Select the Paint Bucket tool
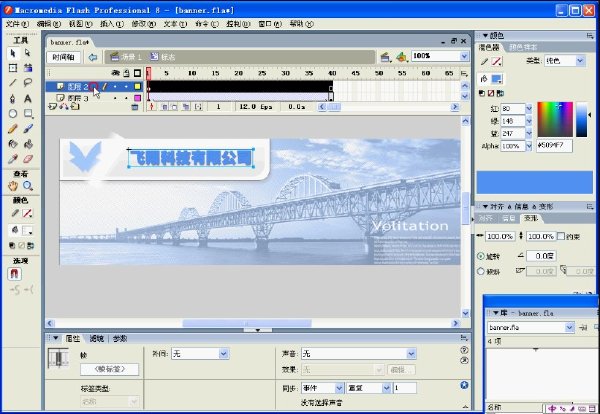 pyautogui.click(x=28, y=144)
